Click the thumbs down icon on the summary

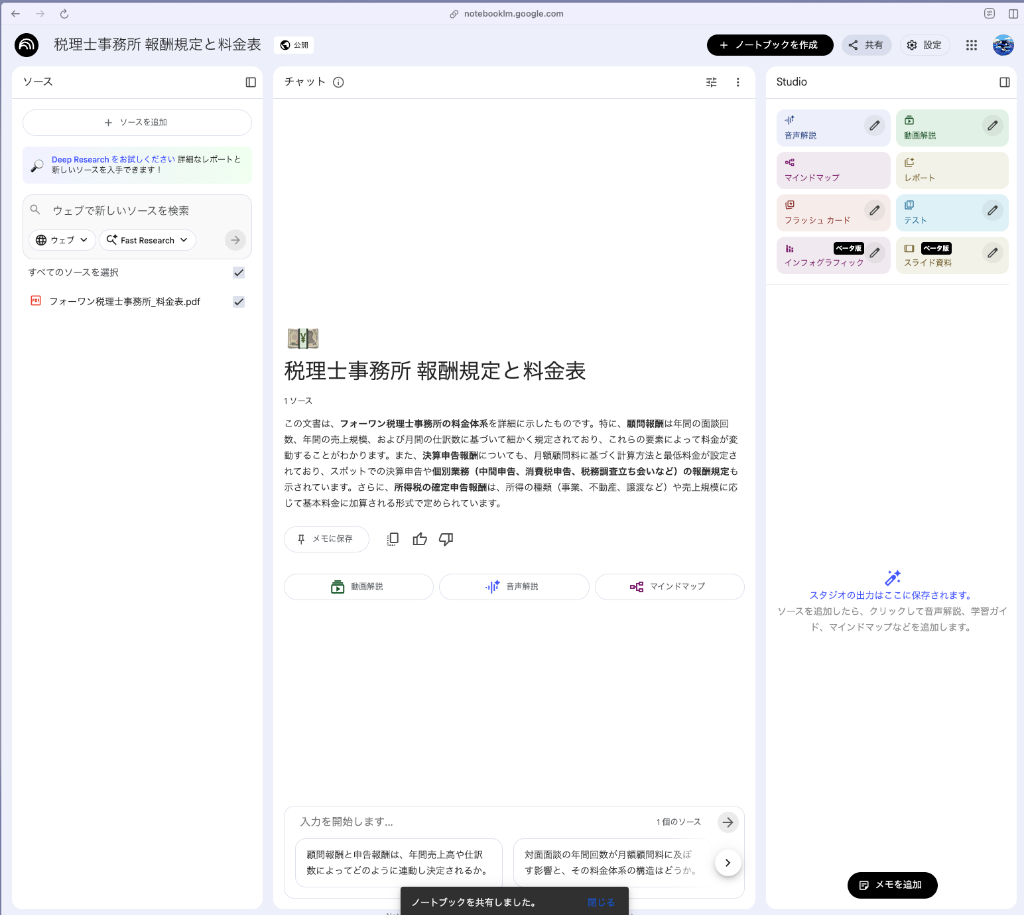(x=446, y=539)
